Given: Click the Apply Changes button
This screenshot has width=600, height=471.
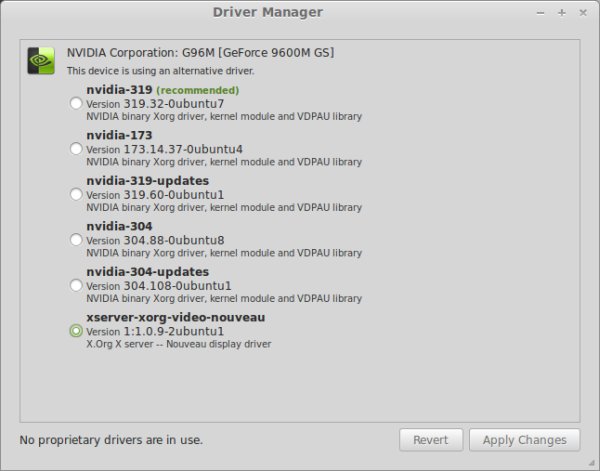Looking at the screenshot, I should (x=524, y=440).
